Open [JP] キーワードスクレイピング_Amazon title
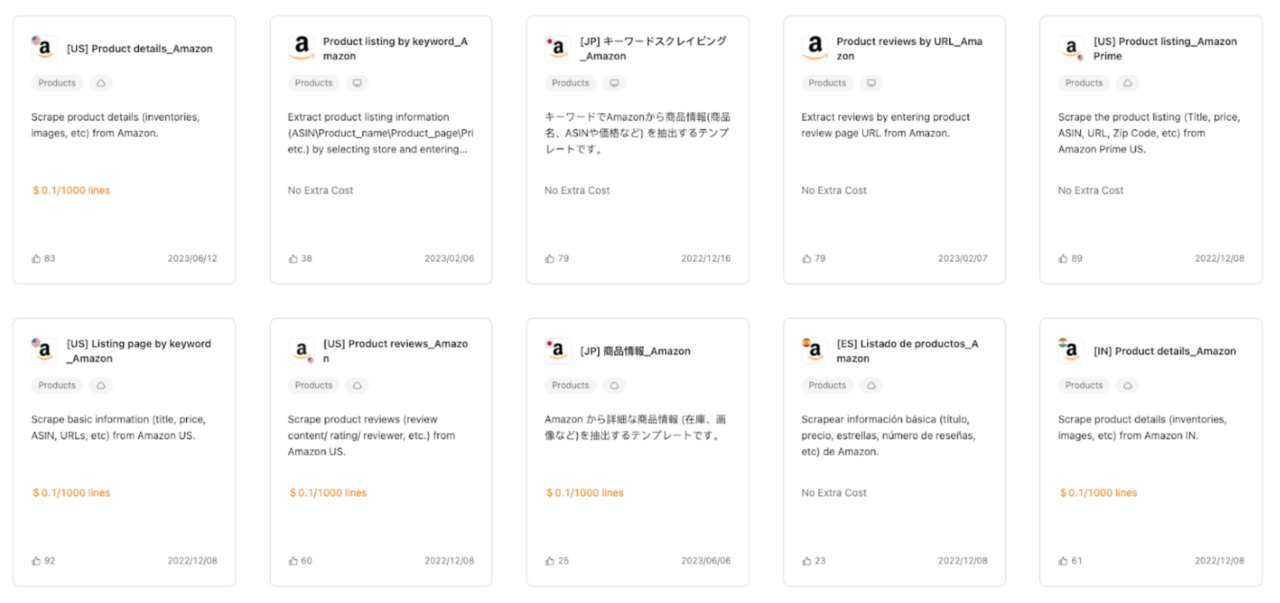Viewport: 1280px width, 603px height. pos(653,48)
